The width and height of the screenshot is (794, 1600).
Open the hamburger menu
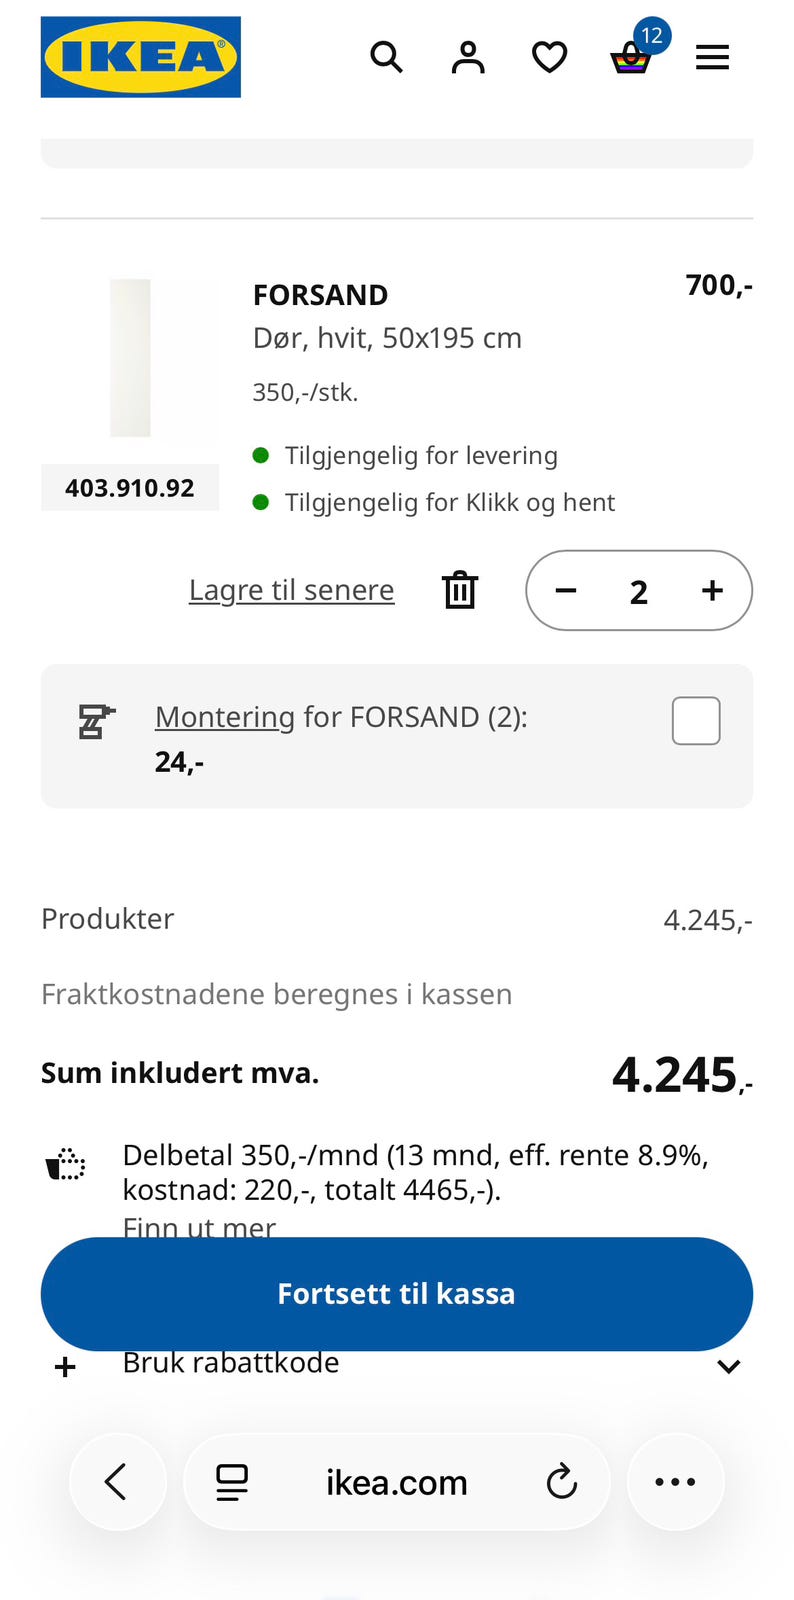coord(712,58)
